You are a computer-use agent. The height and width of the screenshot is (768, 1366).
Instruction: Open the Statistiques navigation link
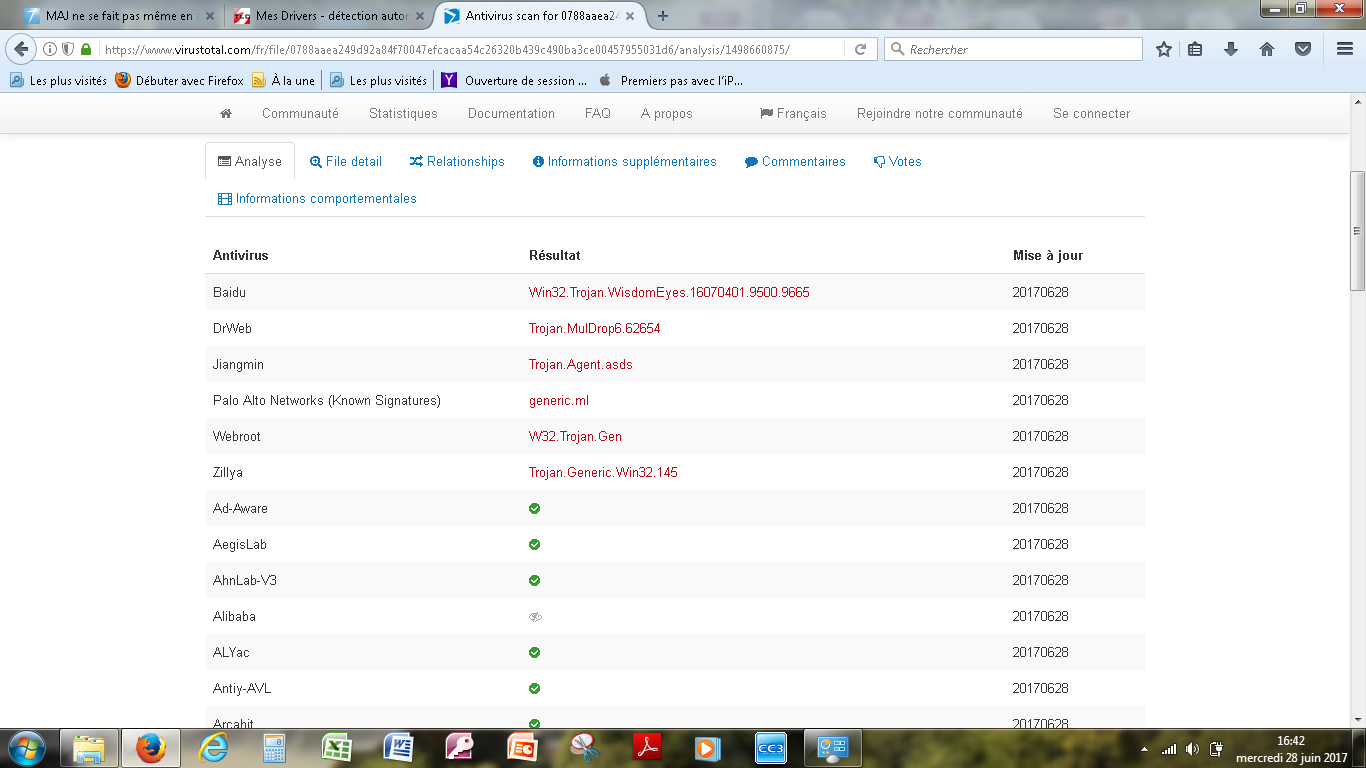pyautogui.click(x=403, y=114)
